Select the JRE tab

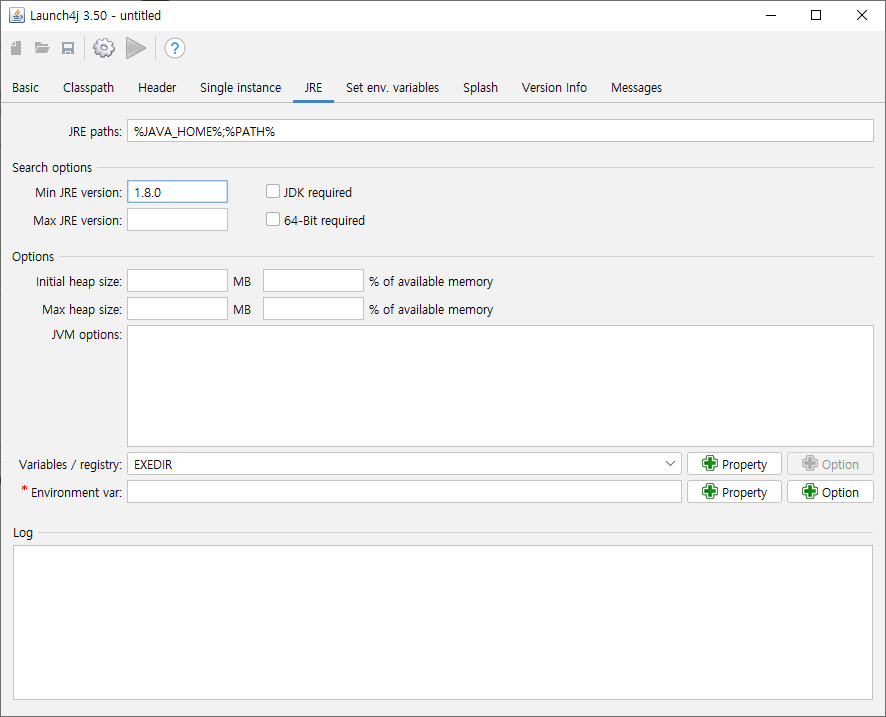coord(313,88)
